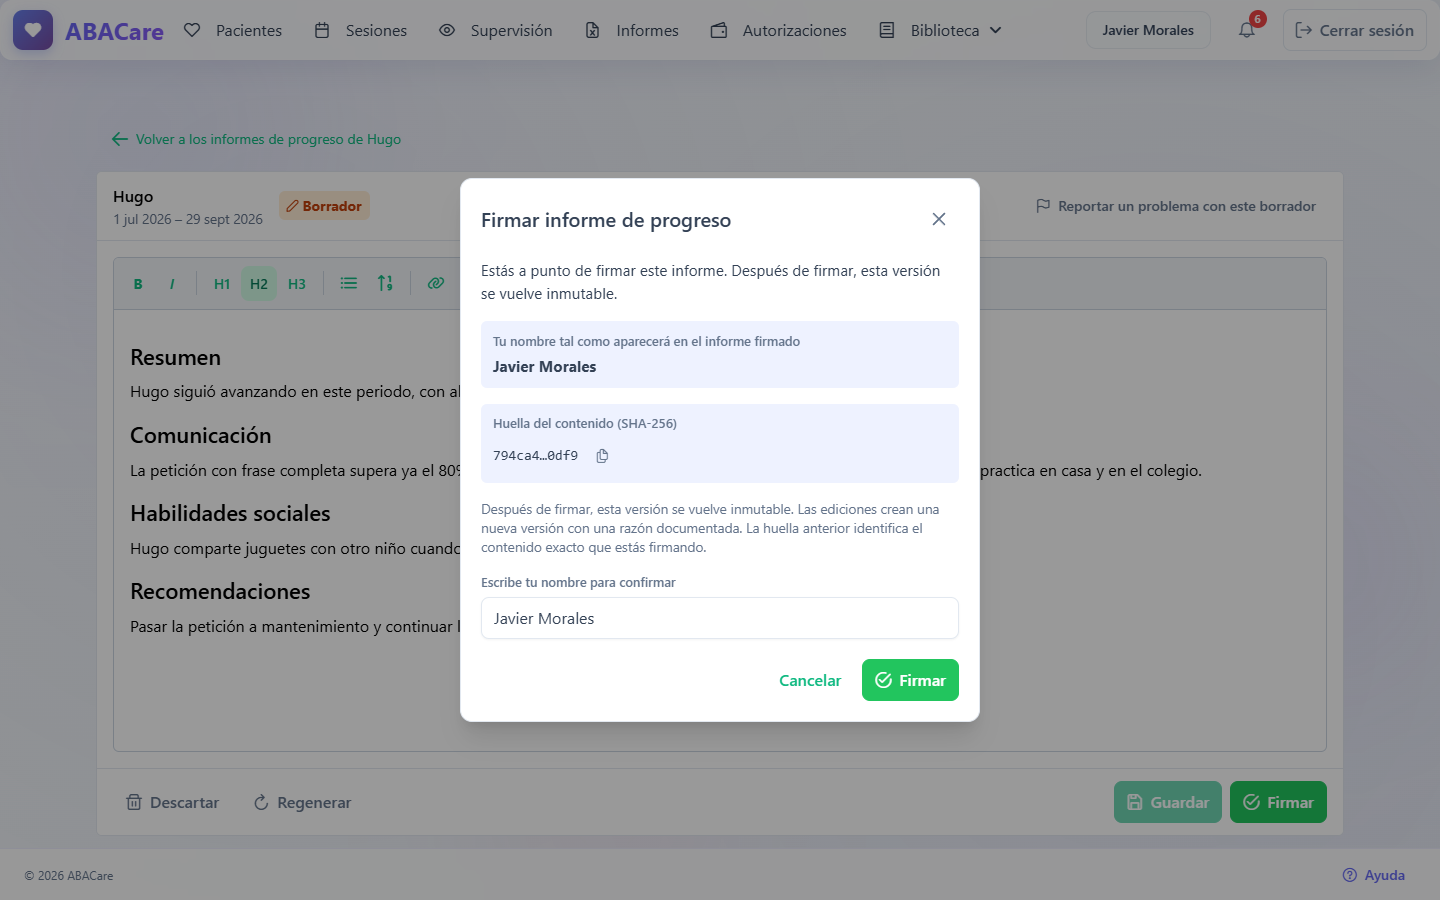Toggle the active H2 heading style
1440x900 pixels.
click(x=259, y=284)
